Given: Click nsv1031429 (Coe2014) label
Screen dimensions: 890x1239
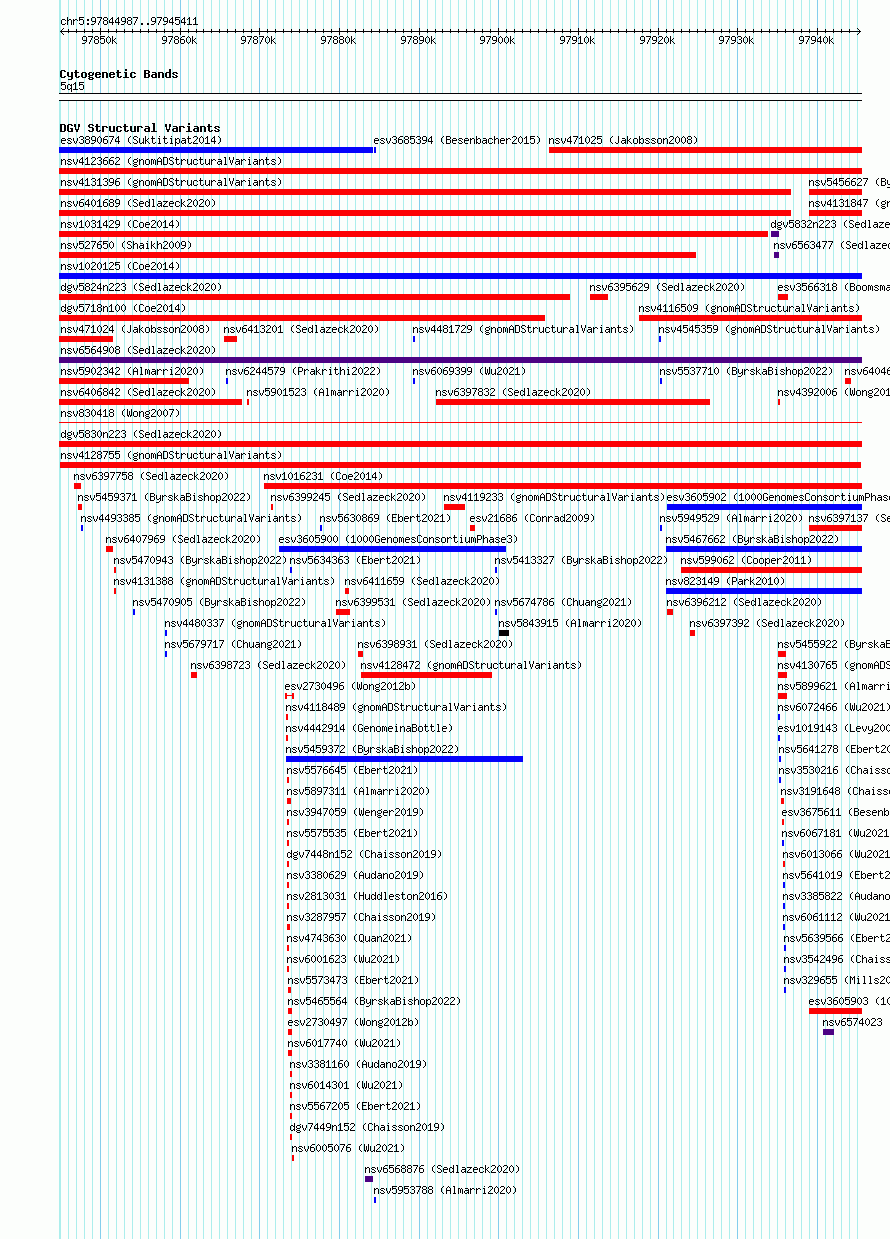Looking at the screenshot, I should [x=119, y=224].
